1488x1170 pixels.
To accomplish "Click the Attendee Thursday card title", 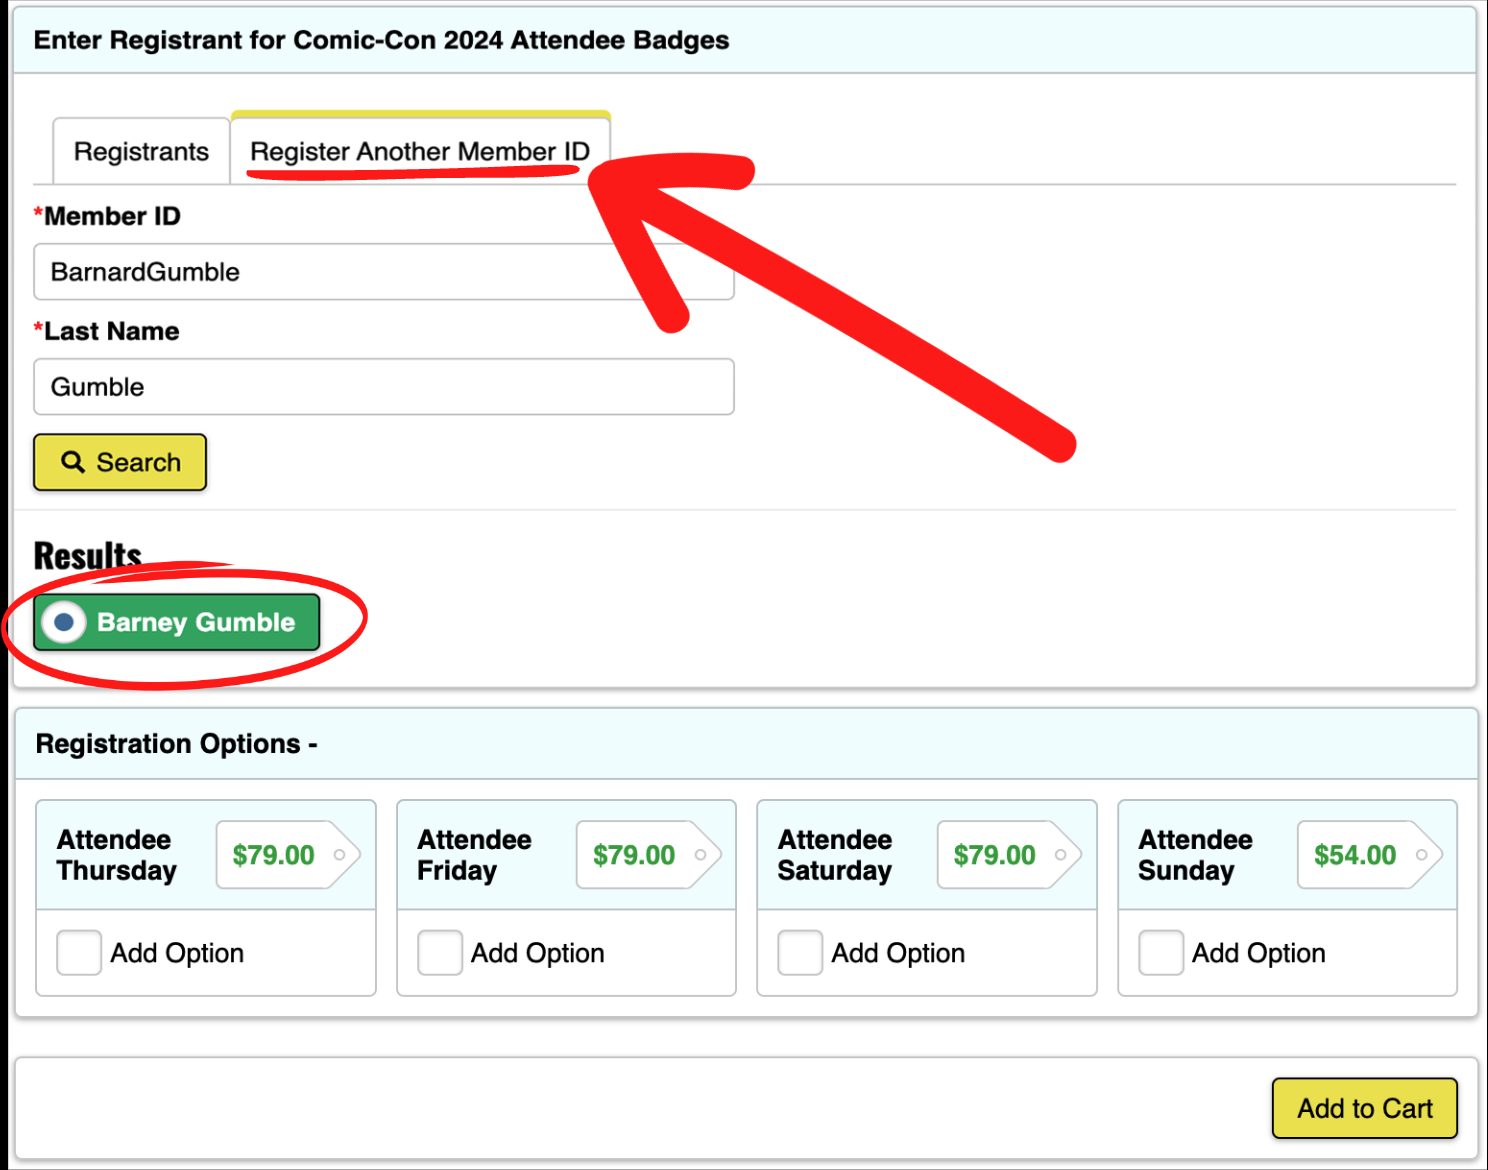I will click(x=116, y=855).
